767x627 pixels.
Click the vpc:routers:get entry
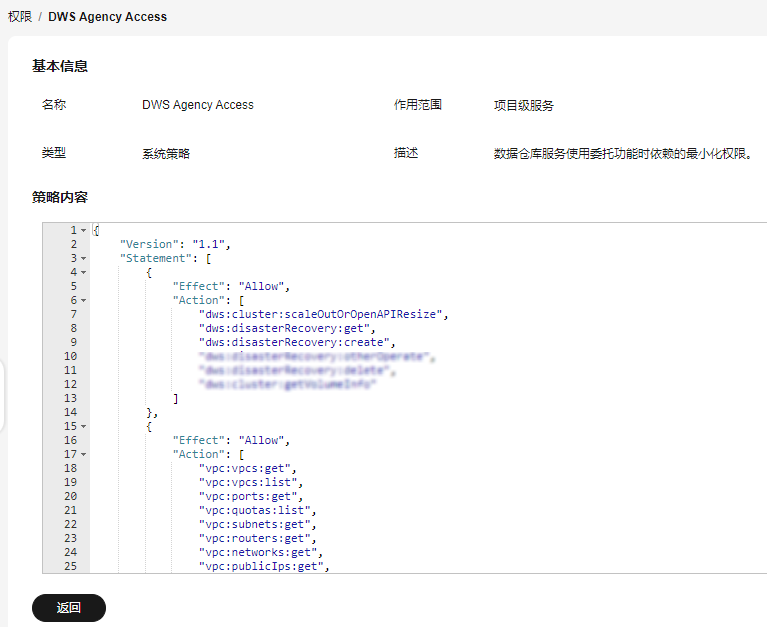pos(257,538)
